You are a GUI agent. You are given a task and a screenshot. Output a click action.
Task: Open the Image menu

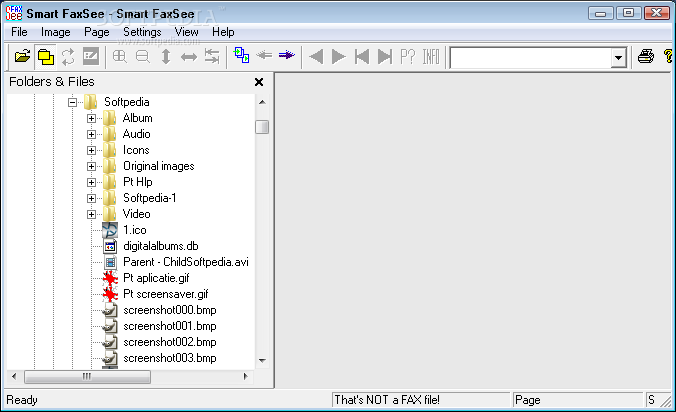[x=56, y=32]
